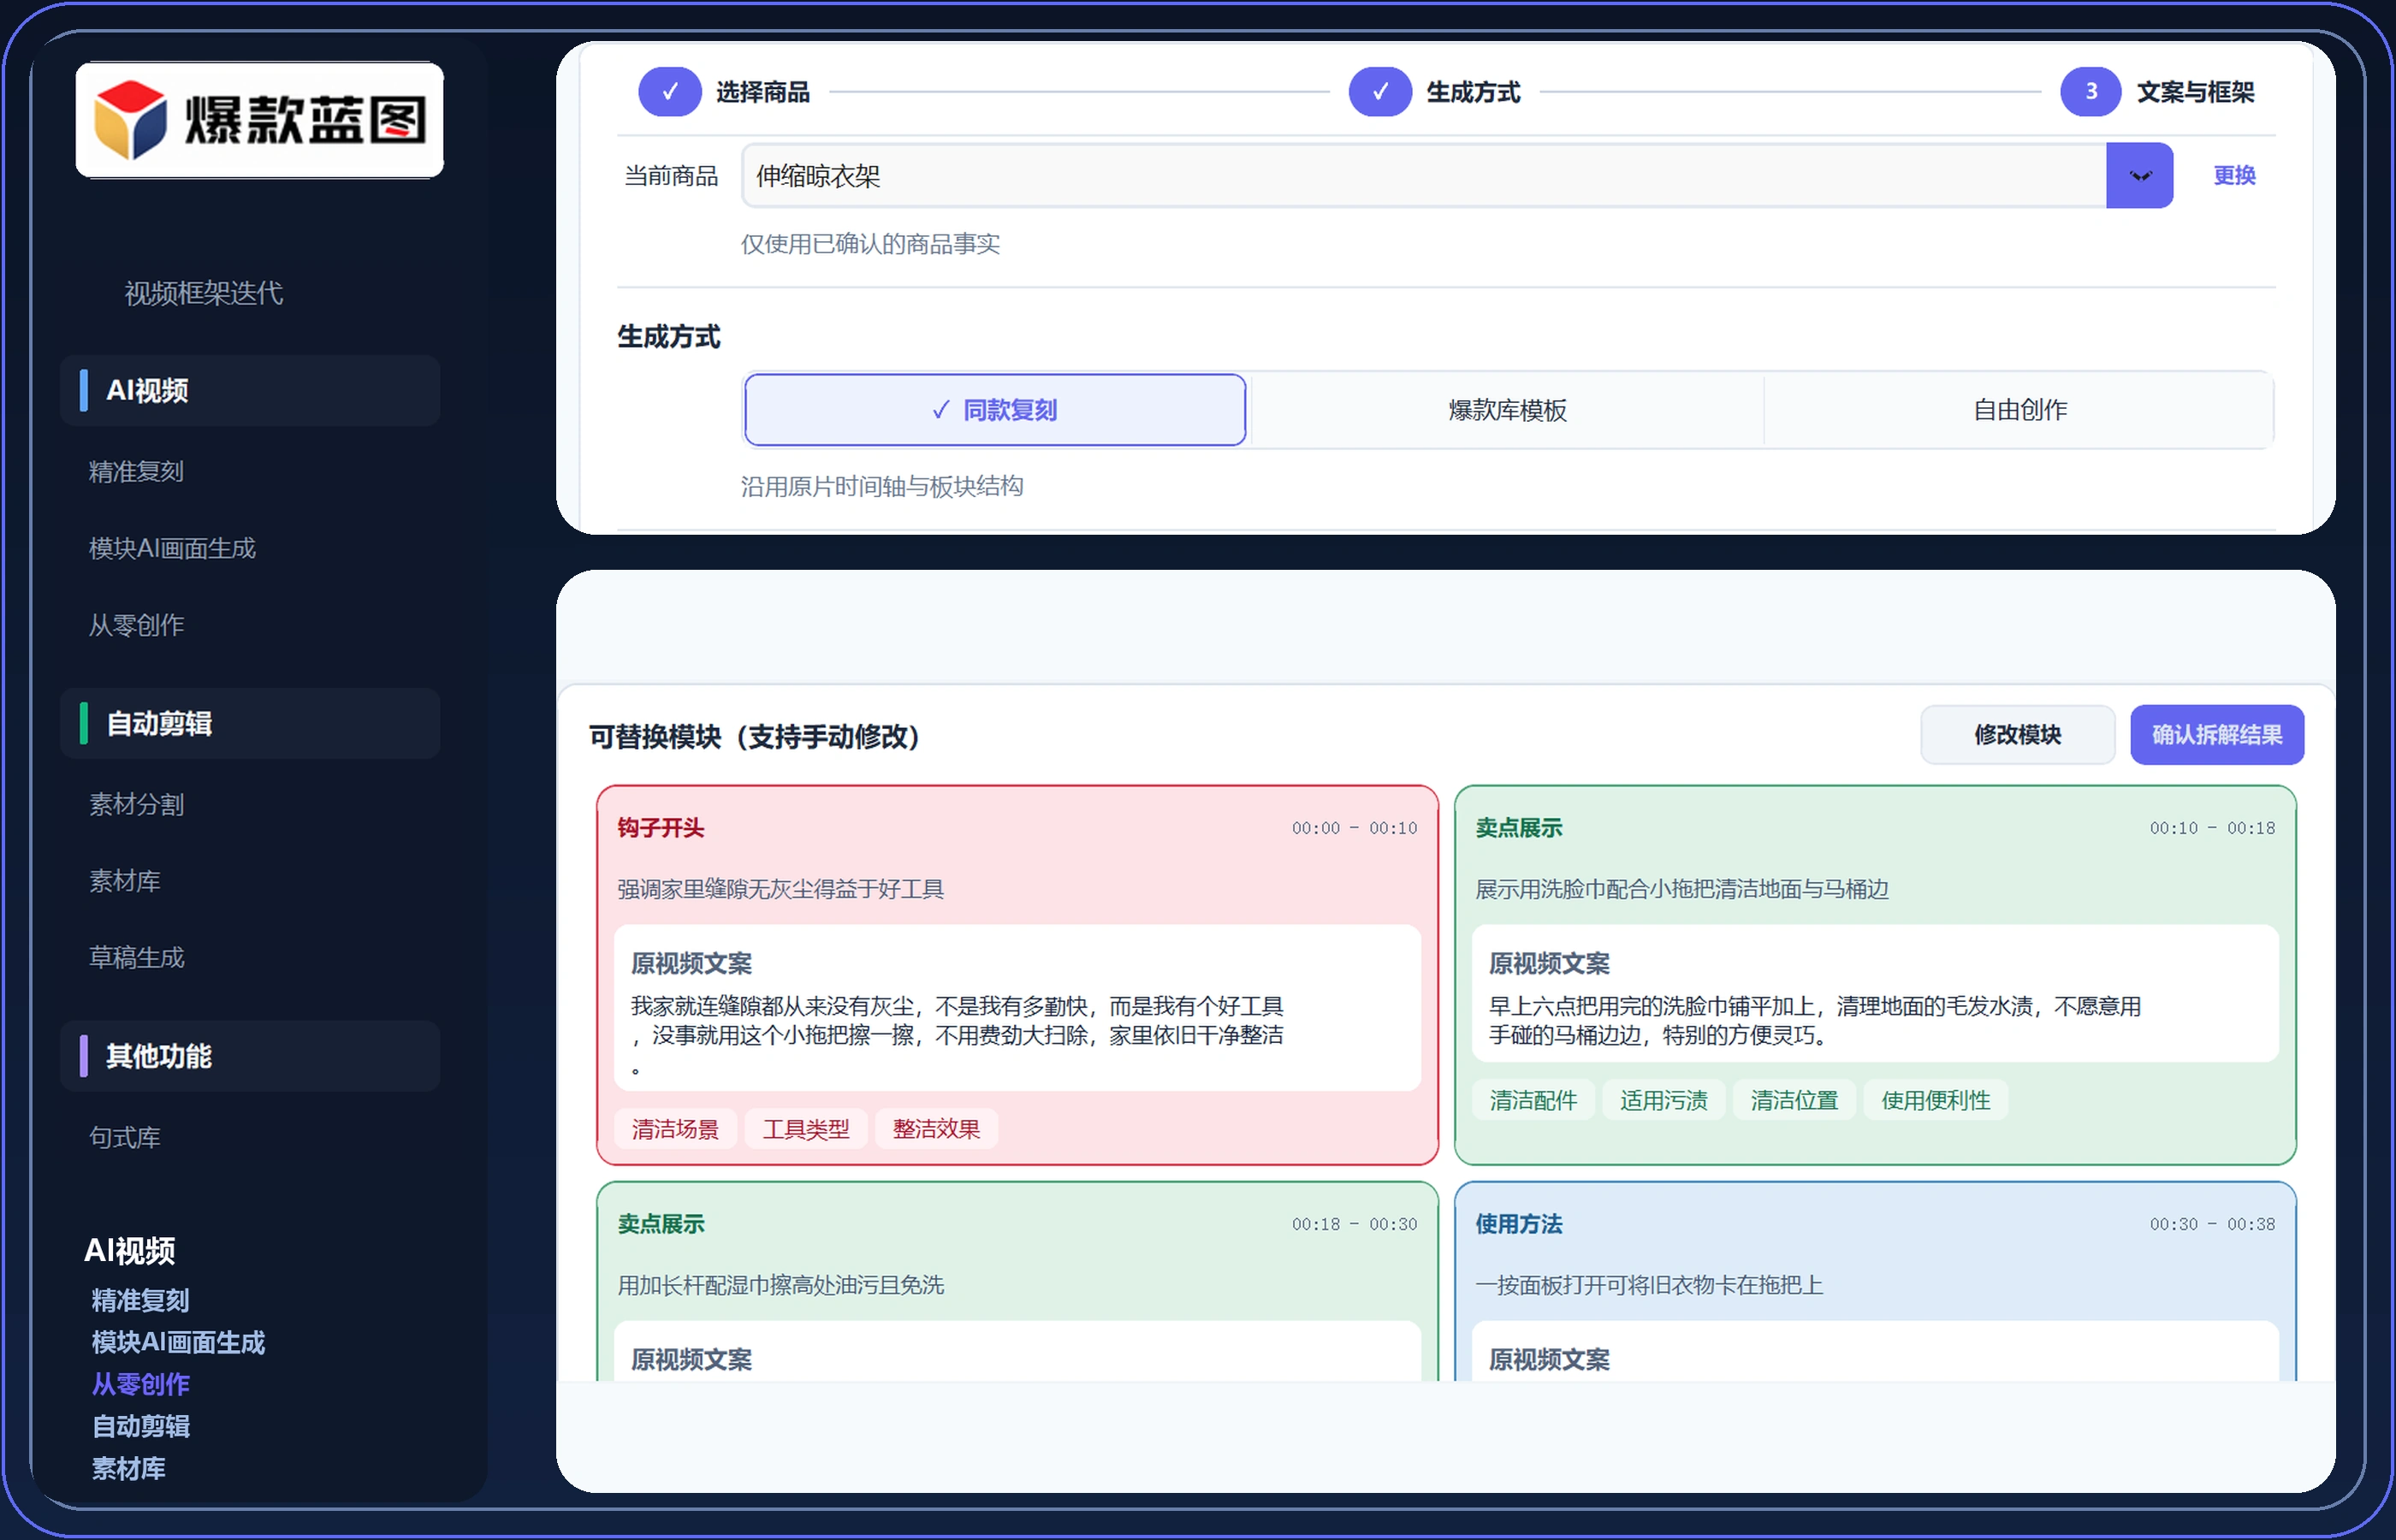
Task: Expand the AI视频 sidebar section header
Action: (250, 390)
